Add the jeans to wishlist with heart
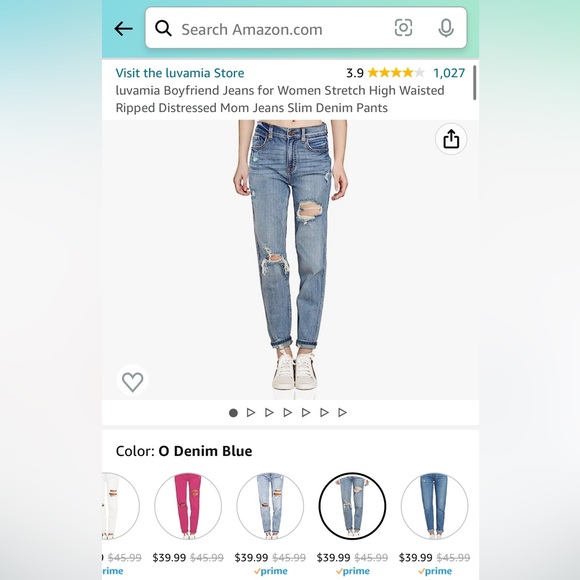580x580 pixels. [x=132, y=381]
